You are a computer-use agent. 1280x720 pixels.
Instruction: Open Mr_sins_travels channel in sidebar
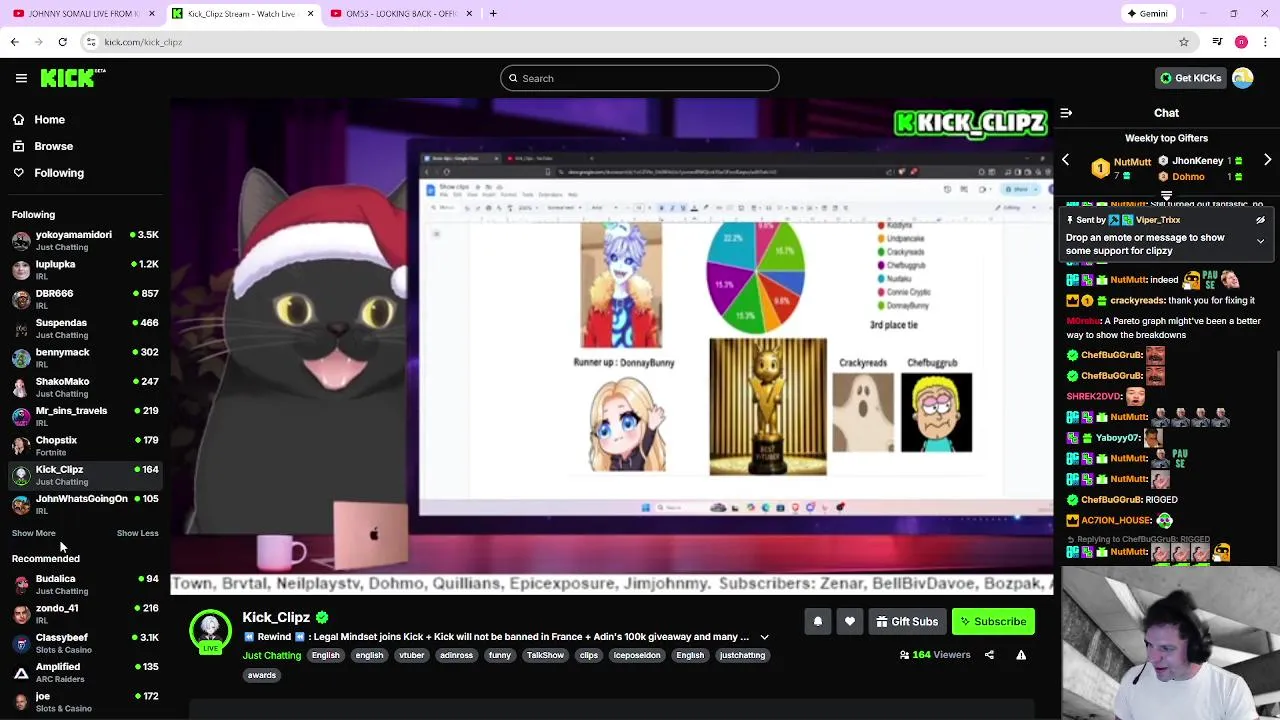[x=85, y=416]
